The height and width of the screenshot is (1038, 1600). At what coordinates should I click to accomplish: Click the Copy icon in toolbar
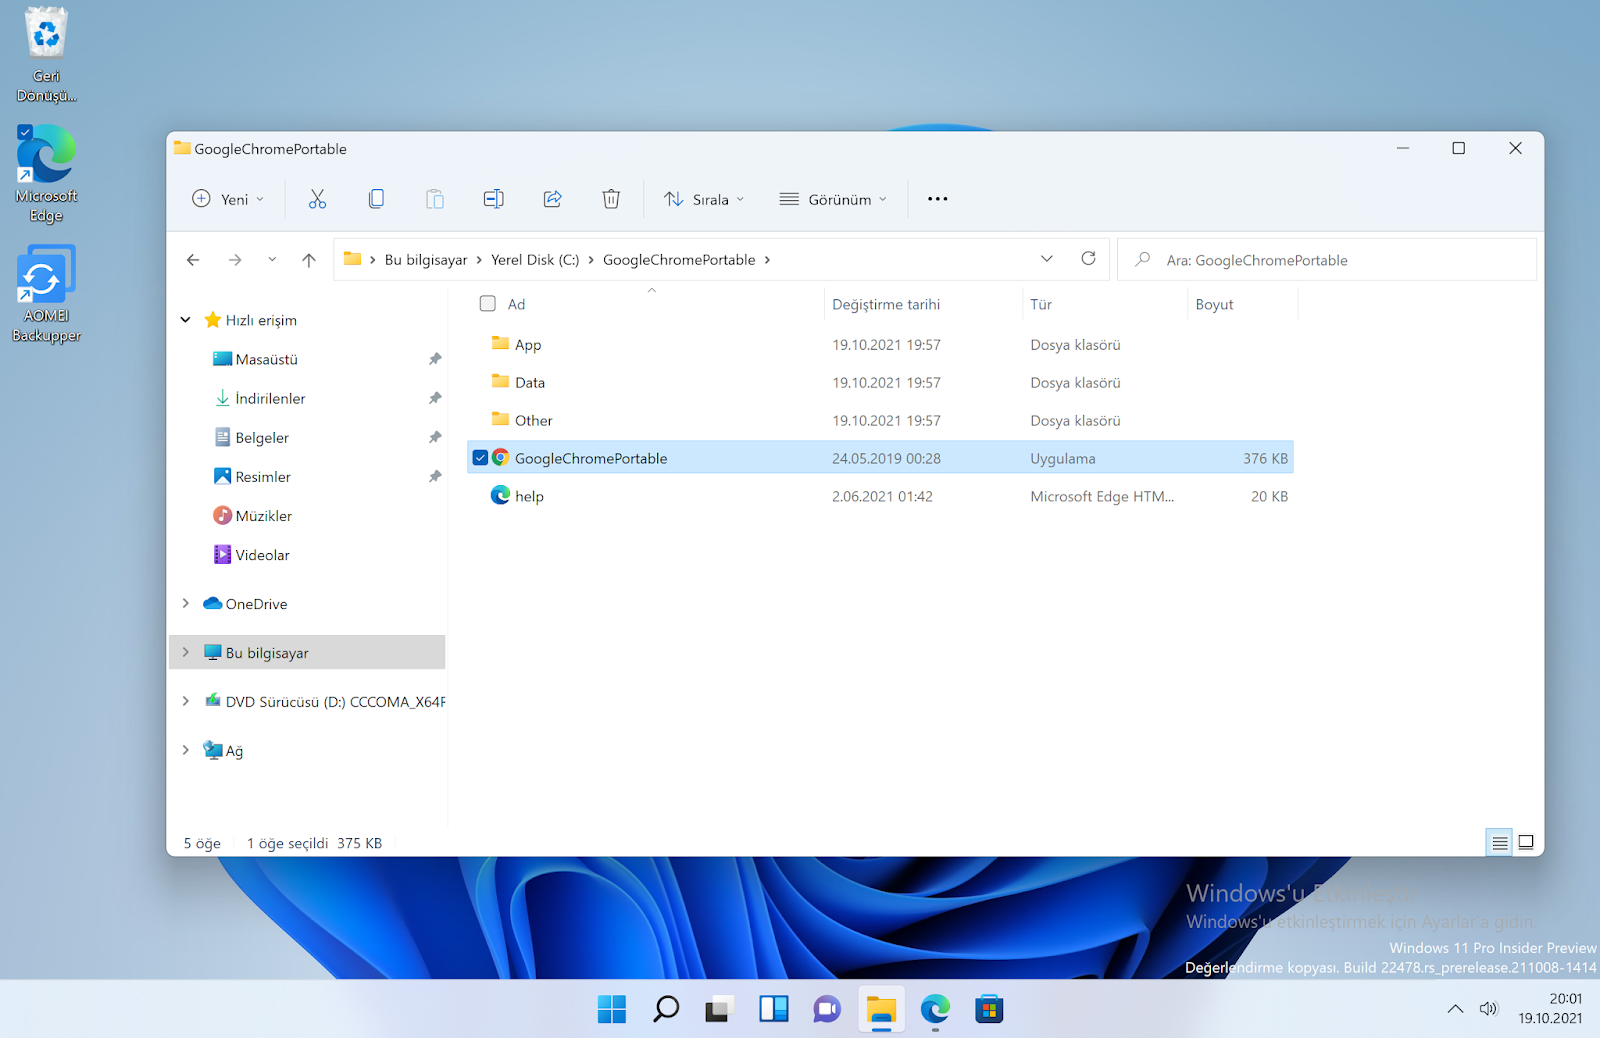[376, 199]
